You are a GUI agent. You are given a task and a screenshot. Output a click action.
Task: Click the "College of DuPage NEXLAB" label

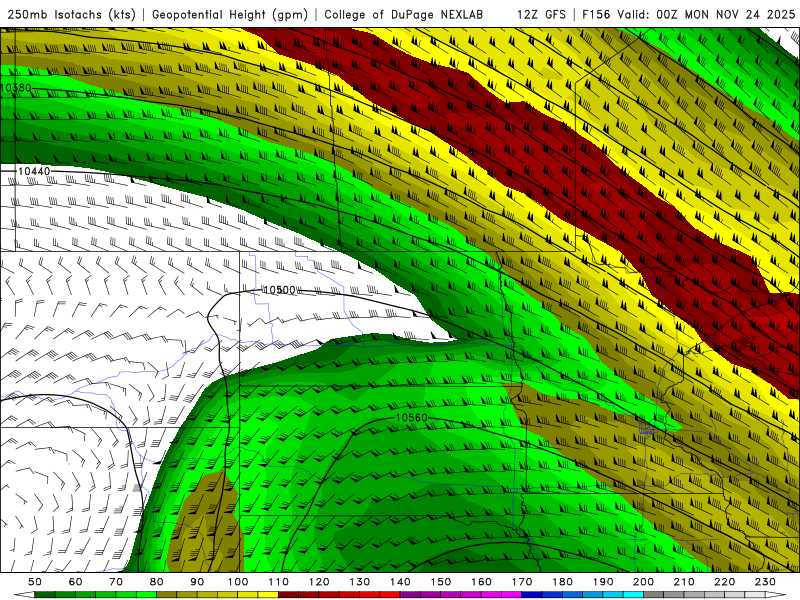(x=404, y=15)
